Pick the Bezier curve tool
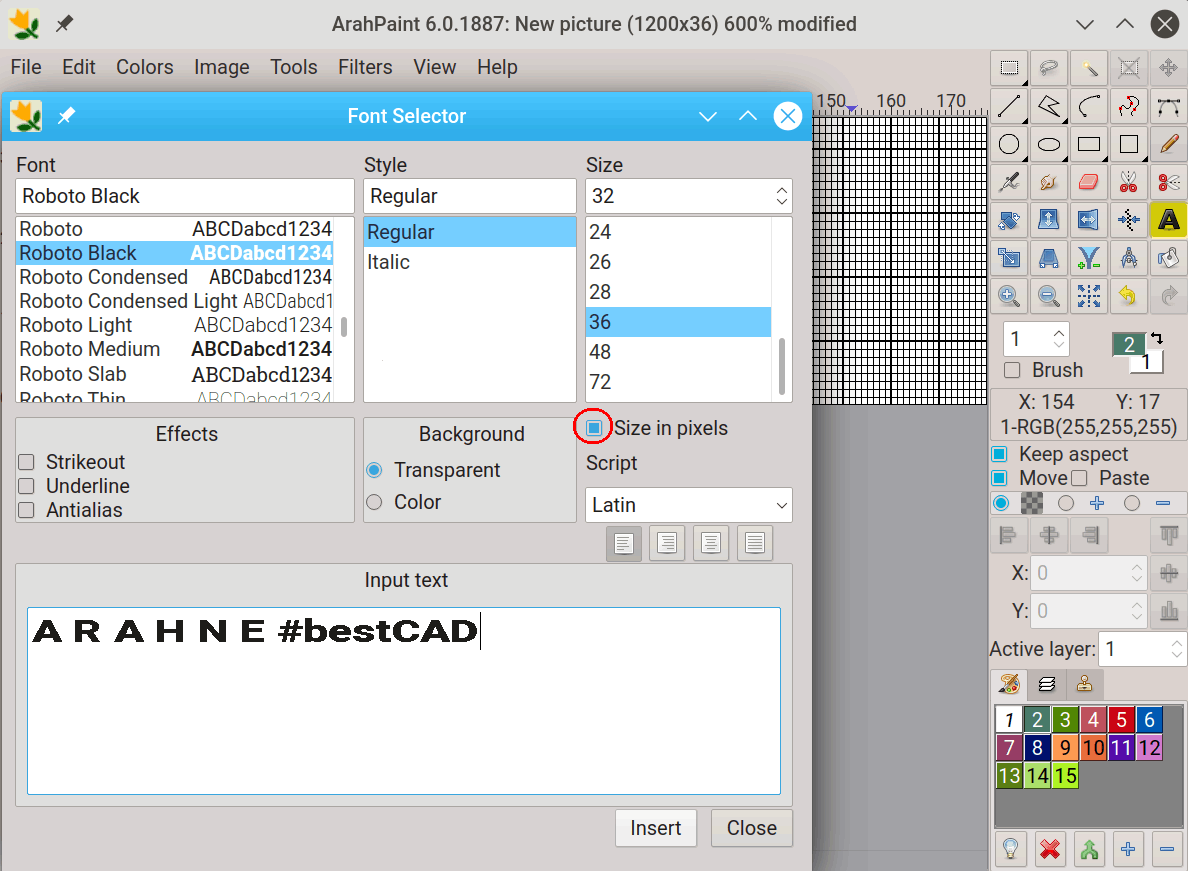Screen dimensions: 1188x871 coord(1168,106)
